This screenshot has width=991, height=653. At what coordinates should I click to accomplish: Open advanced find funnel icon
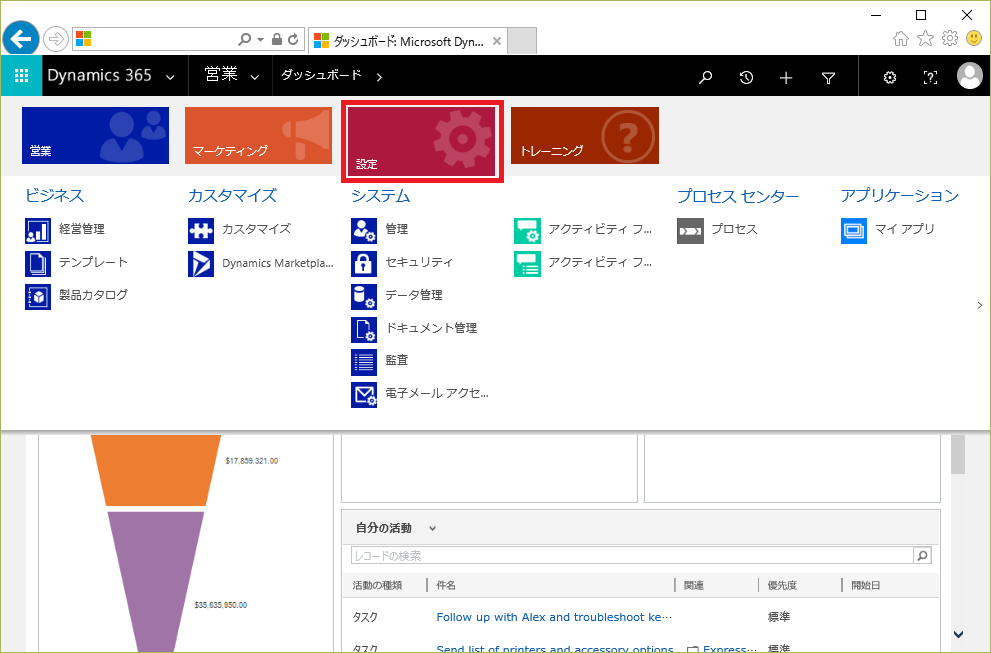pos(829,78)
